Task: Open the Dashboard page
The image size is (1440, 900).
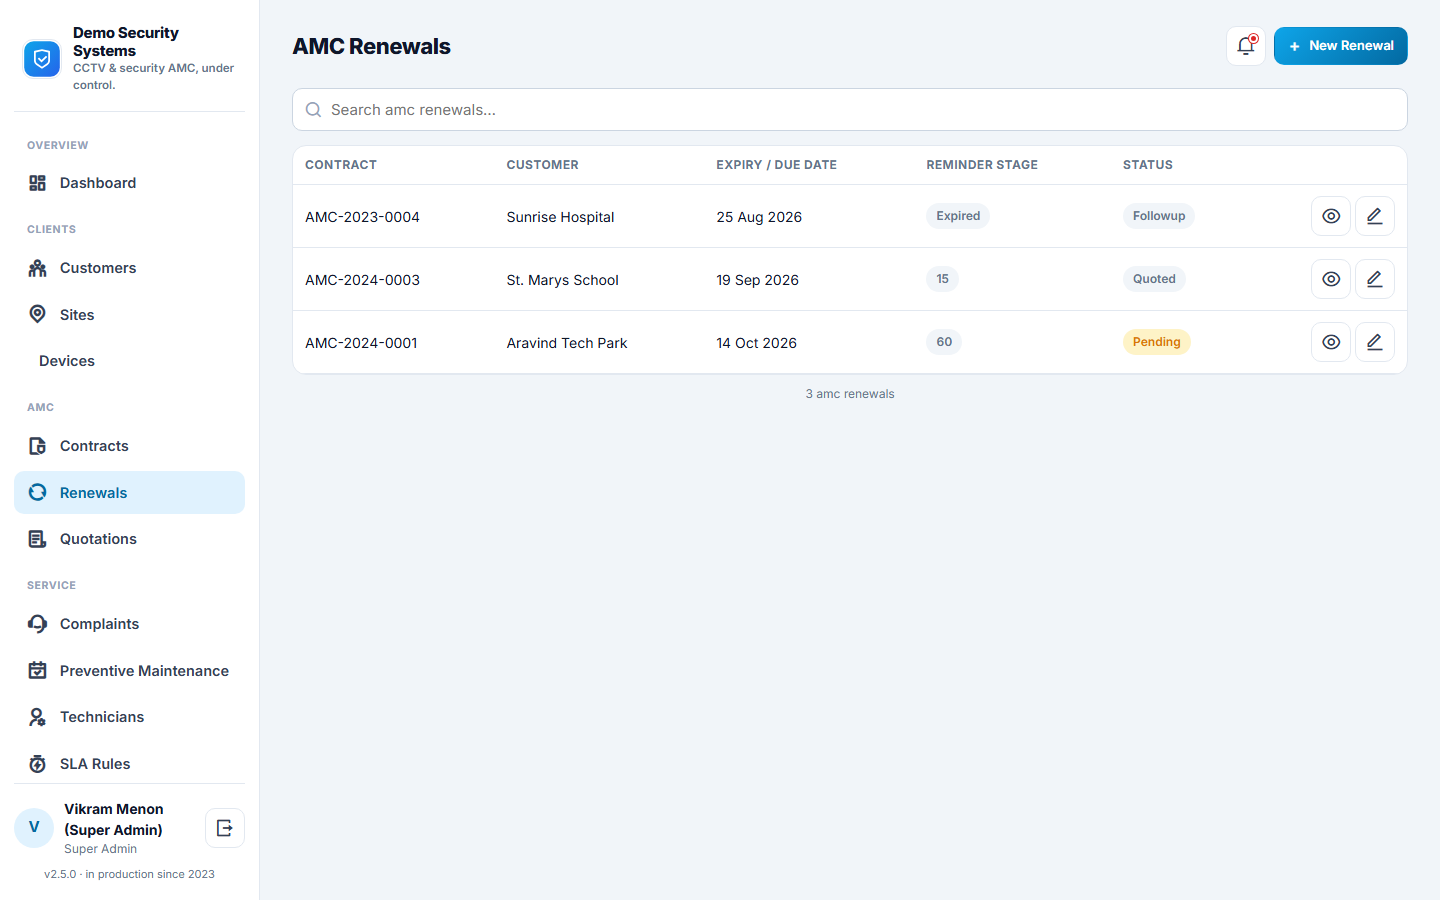Action: 130,183
